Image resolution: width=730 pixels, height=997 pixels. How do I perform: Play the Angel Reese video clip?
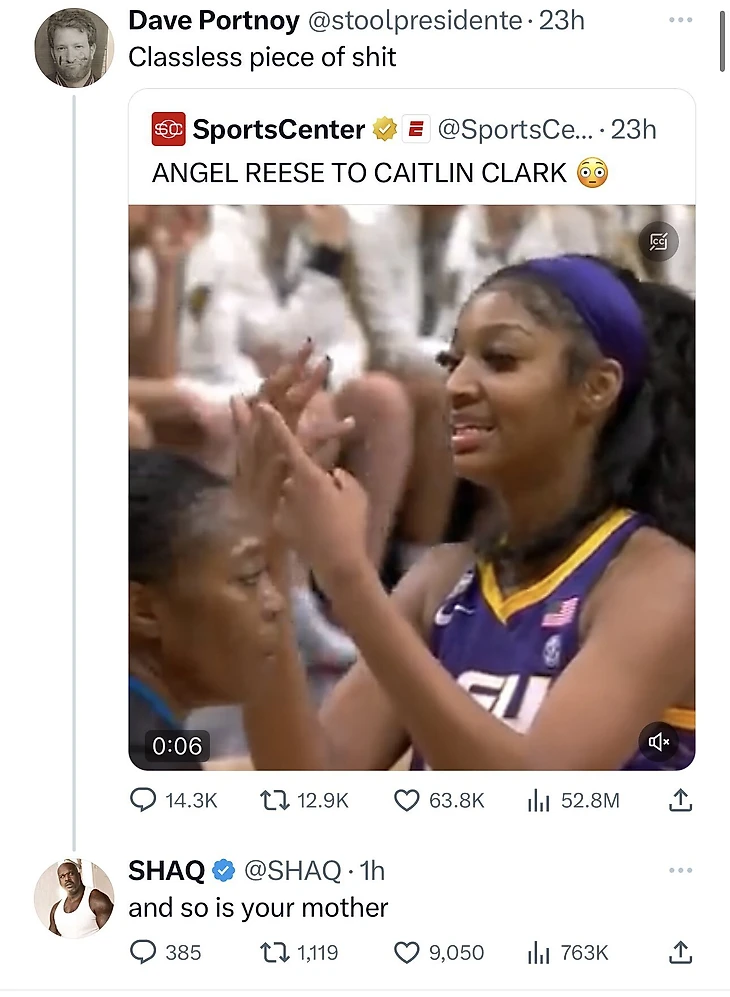coord(411,487)
